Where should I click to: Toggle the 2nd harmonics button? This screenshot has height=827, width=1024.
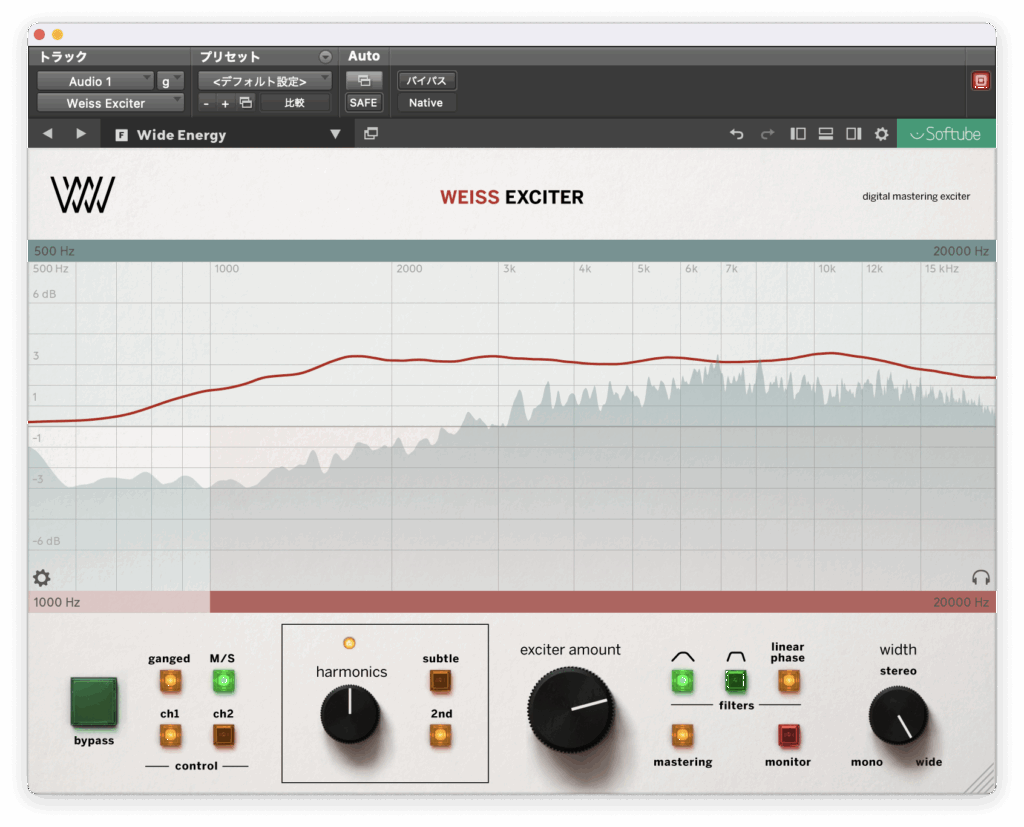point(441,736)
